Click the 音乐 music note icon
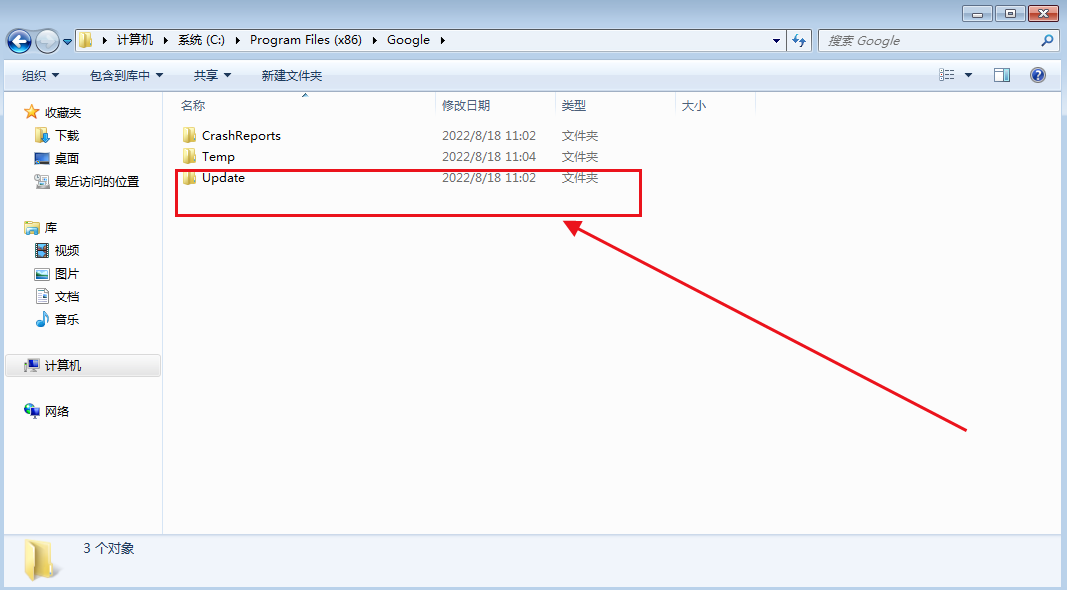Image resolution: width=1067 pixels, height=590 pixels. pos(42,318)
